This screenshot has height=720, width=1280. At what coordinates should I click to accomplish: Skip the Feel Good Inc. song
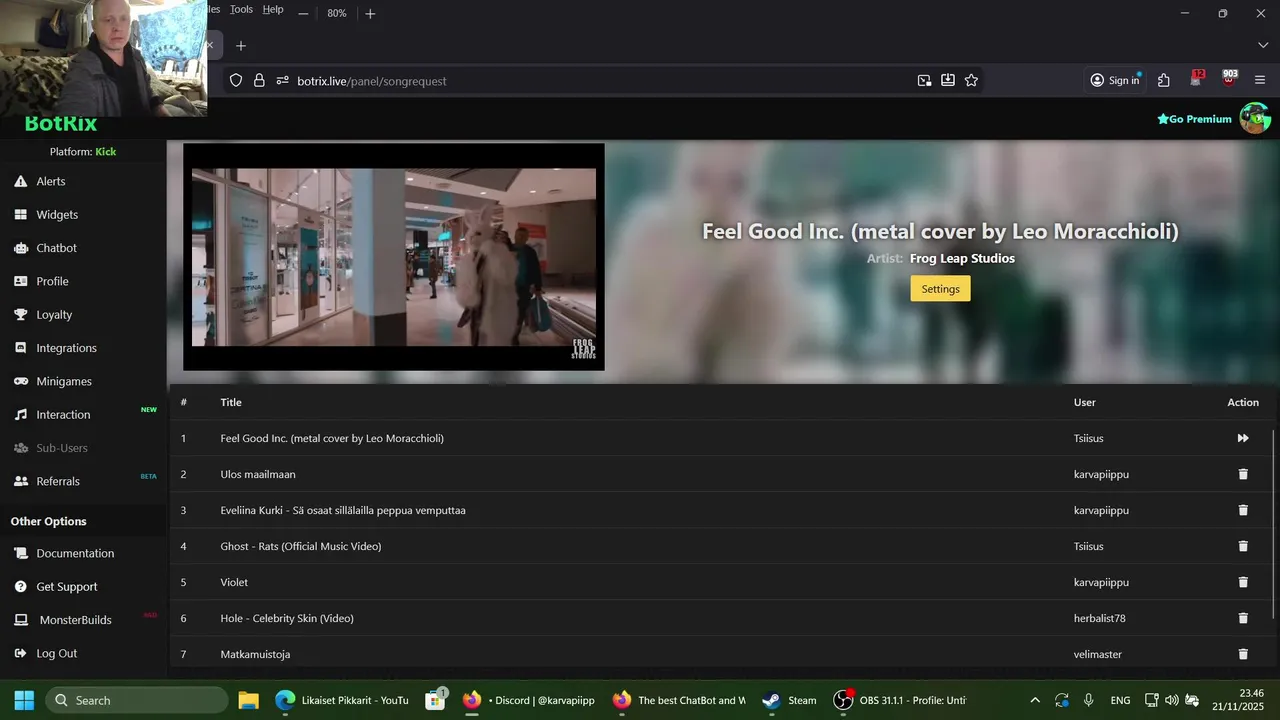(1243, 438)
